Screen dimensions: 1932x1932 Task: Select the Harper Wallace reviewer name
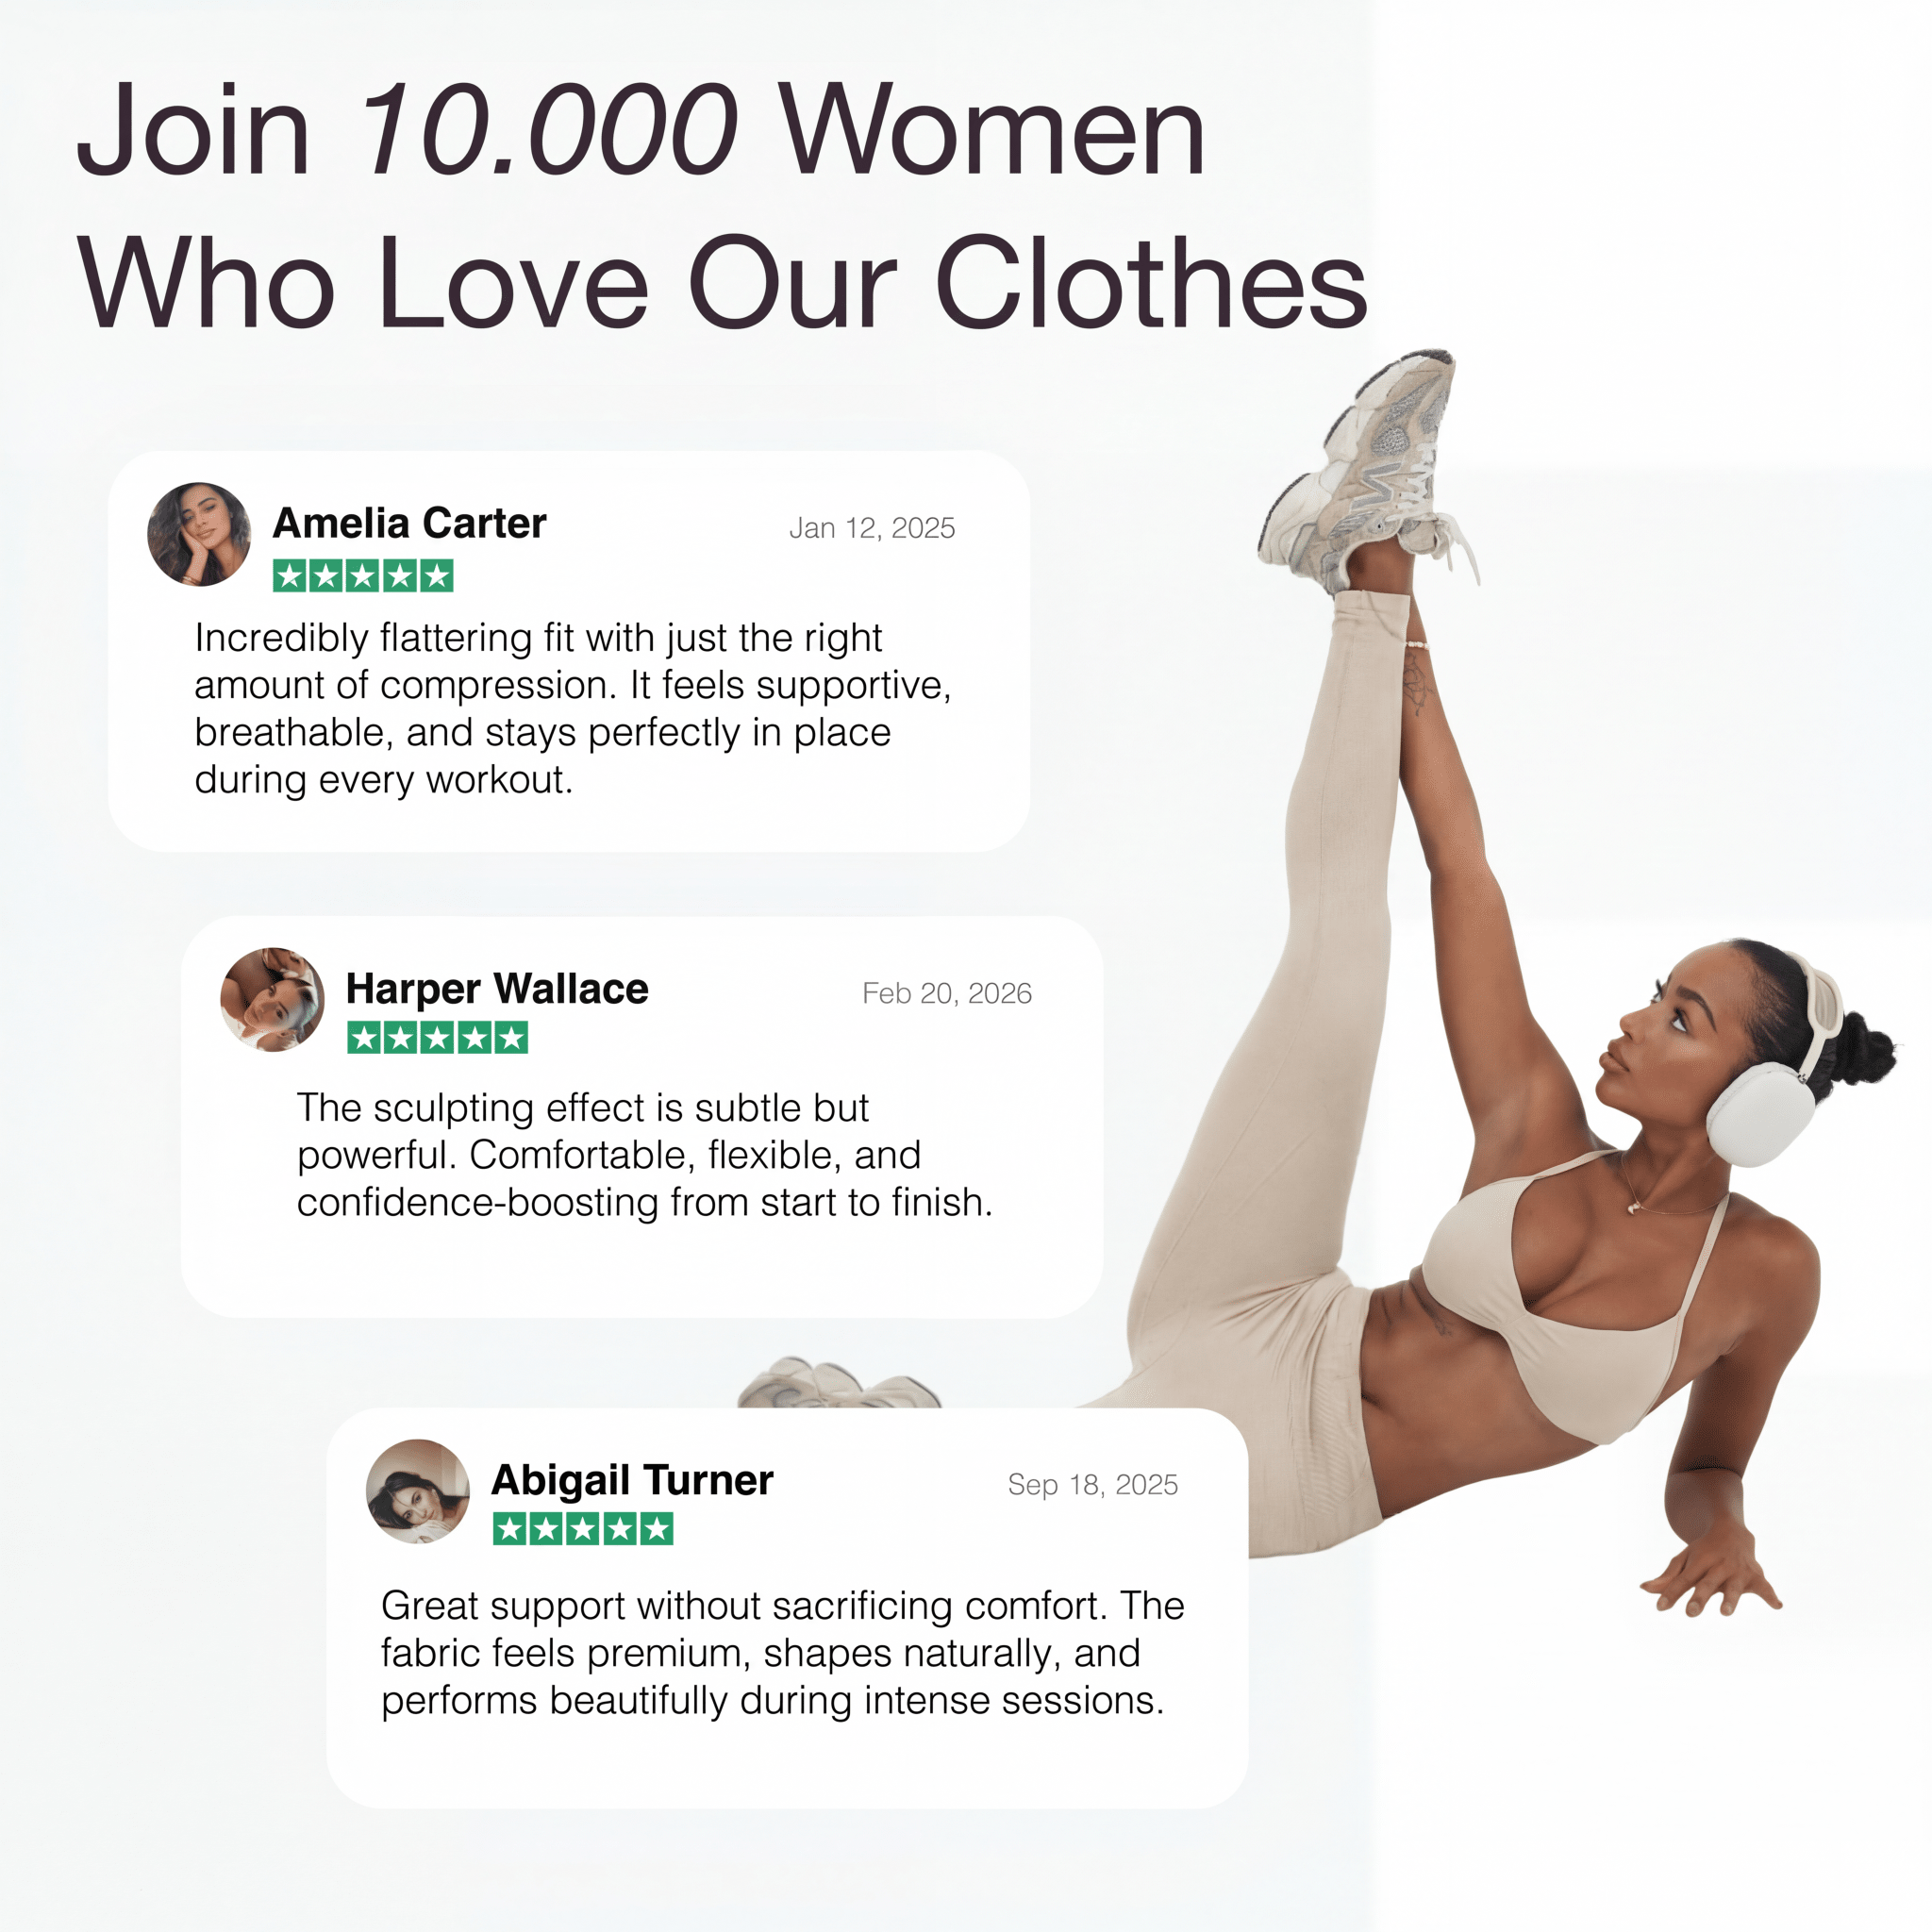click(497, 989)
